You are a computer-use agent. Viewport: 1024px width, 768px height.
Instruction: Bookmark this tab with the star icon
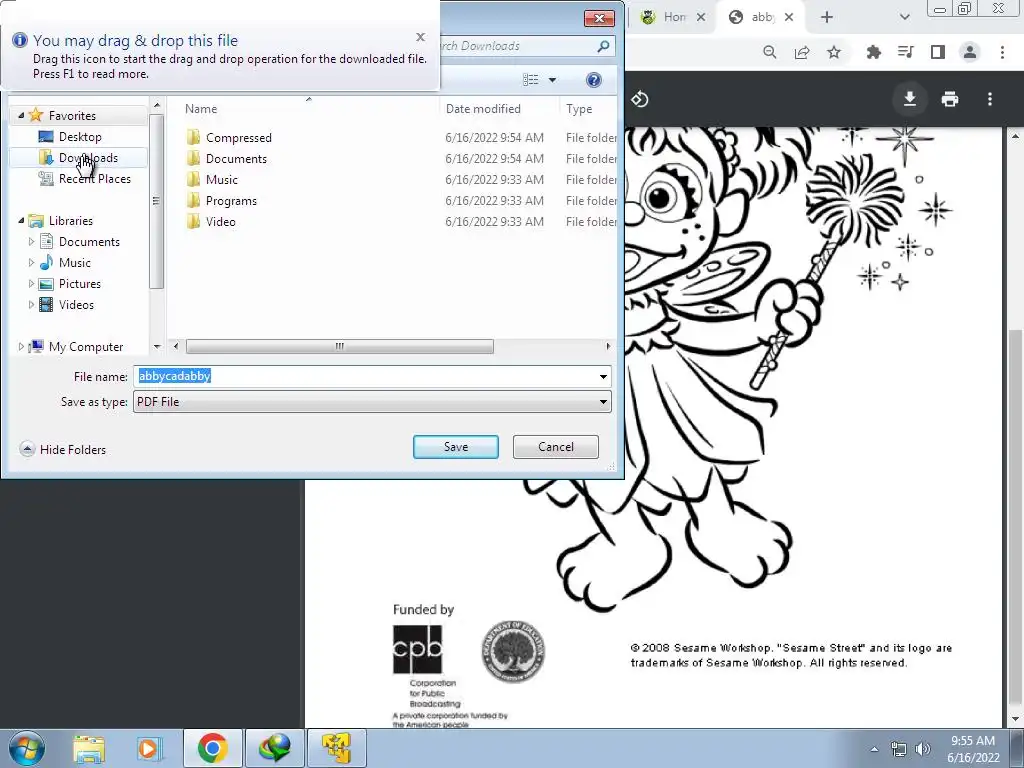click(x=834, y=52)
